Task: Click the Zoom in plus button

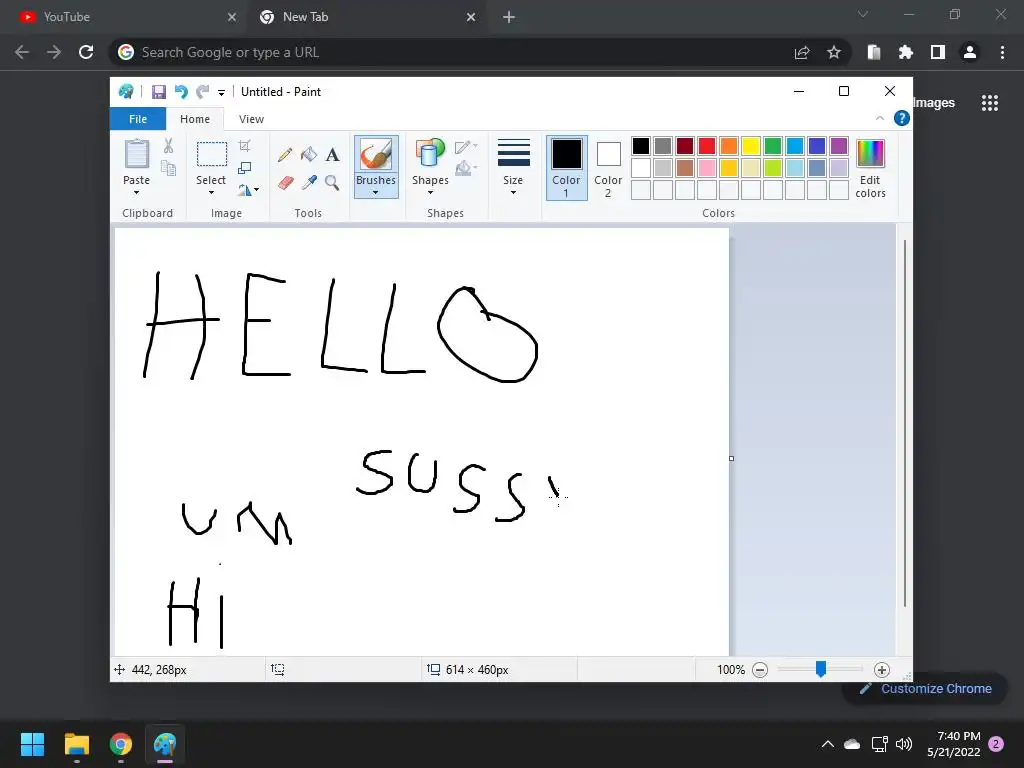Action: tap(882, 670)
